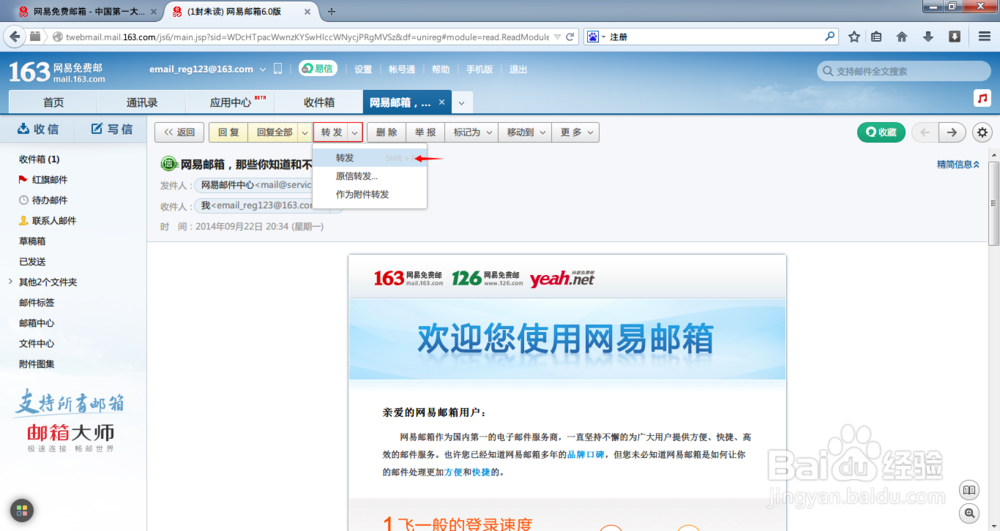The image size is (1000, 531).
Task: Switch to the 通讯录 tab
Action: coord(142,102)
